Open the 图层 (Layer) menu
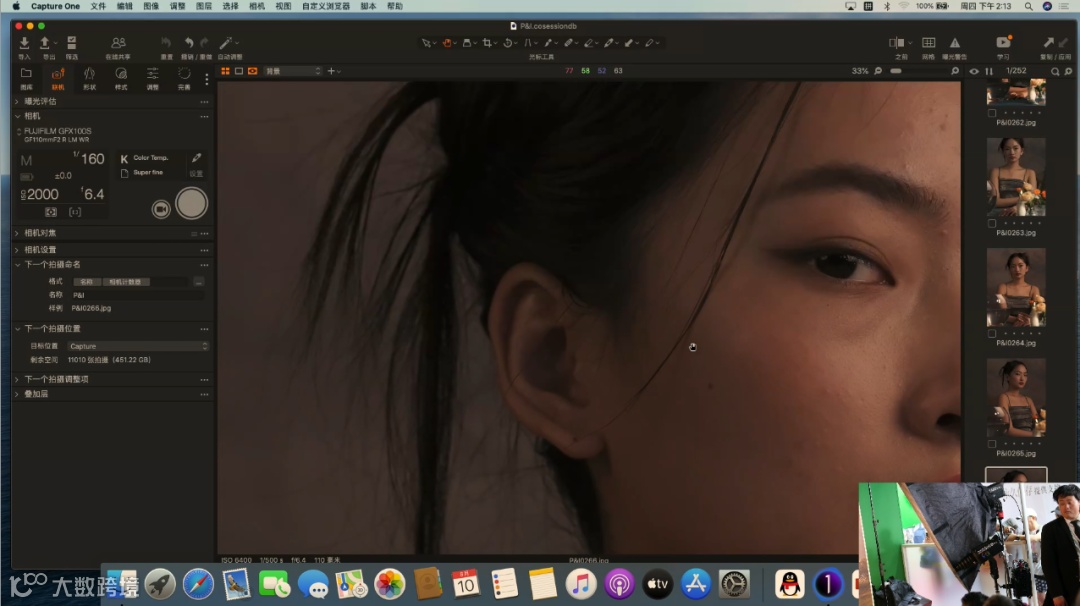The image size is (1080, 606). coord(204,6)
